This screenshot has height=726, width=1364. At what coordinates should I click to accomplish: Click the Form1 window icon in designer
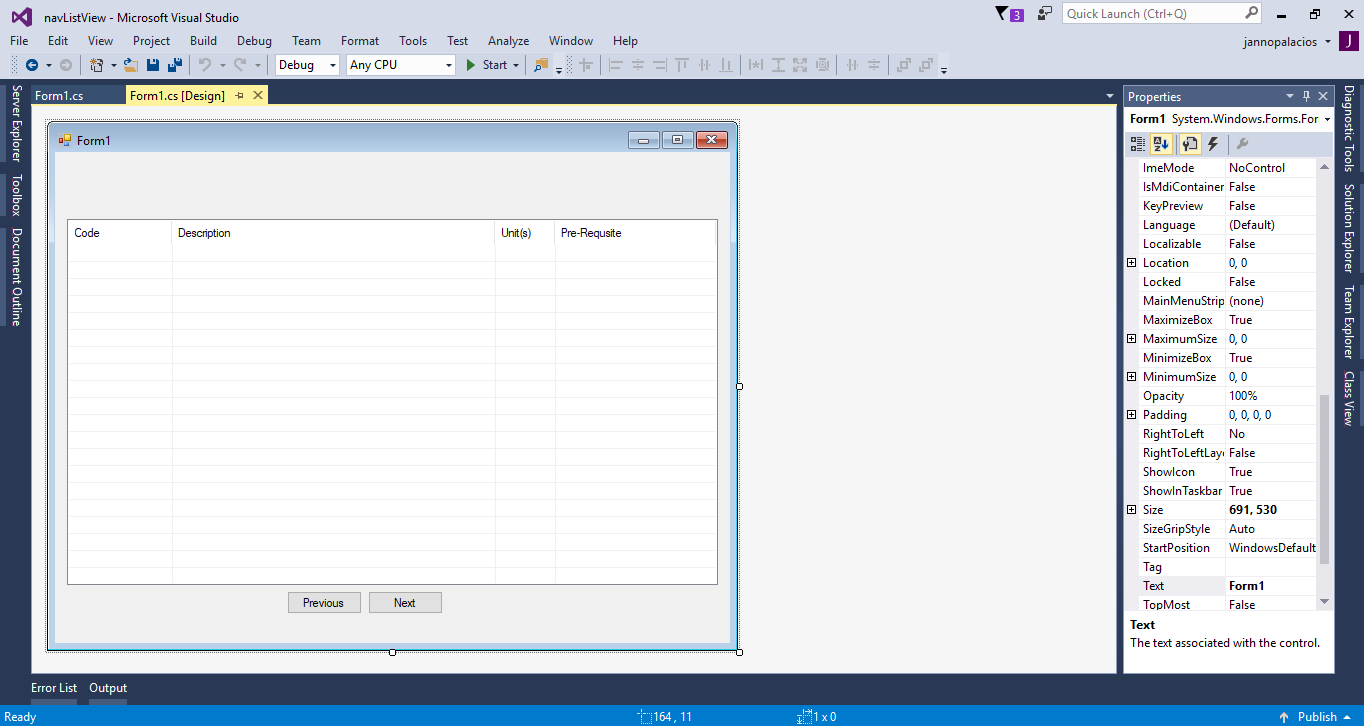tap(65, 140)
